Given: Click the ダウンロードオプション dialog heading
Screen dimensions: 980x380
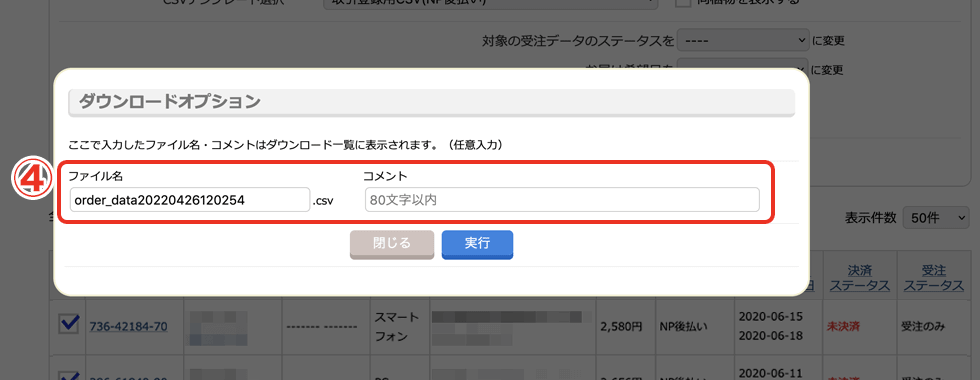Looking at the screenshot, I should (x=169, y=101).
